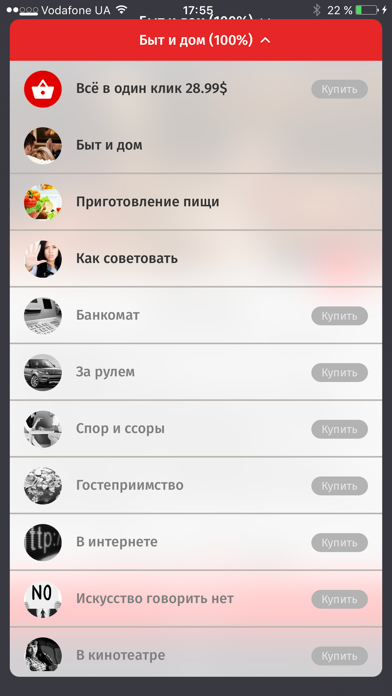Tap the Спор и ссоры circular icon
This screenshot has height=696, width=392.
(x=43, y=429)
